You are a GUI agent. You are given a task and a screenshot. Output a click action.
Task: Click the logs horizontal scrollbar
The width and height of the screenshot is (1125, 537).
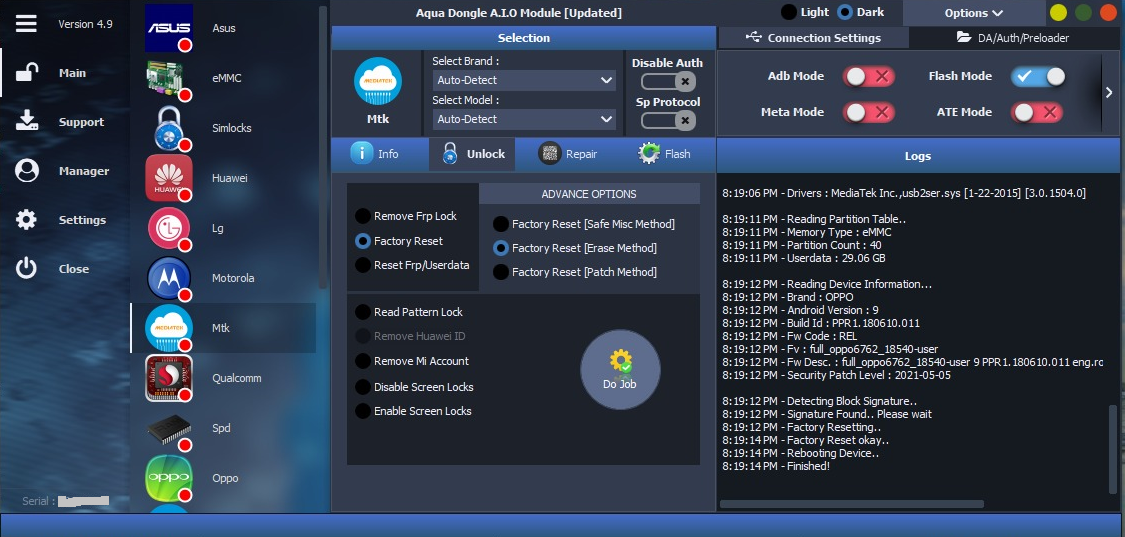[852, 504]
